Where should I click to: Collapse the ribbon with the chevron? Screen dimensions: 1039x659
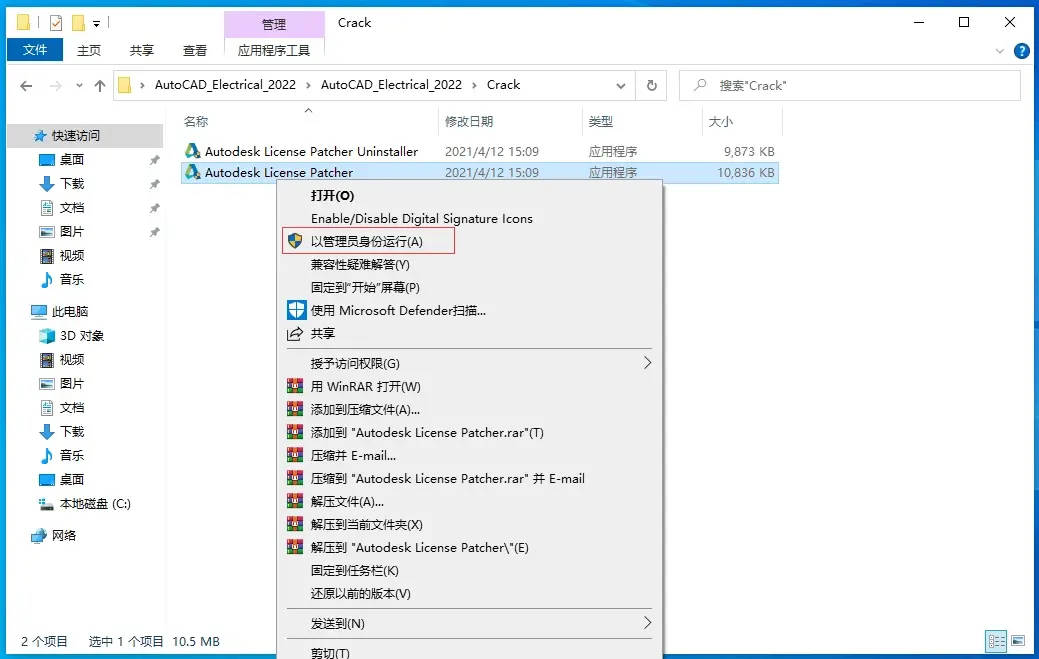click(1000, 51)
